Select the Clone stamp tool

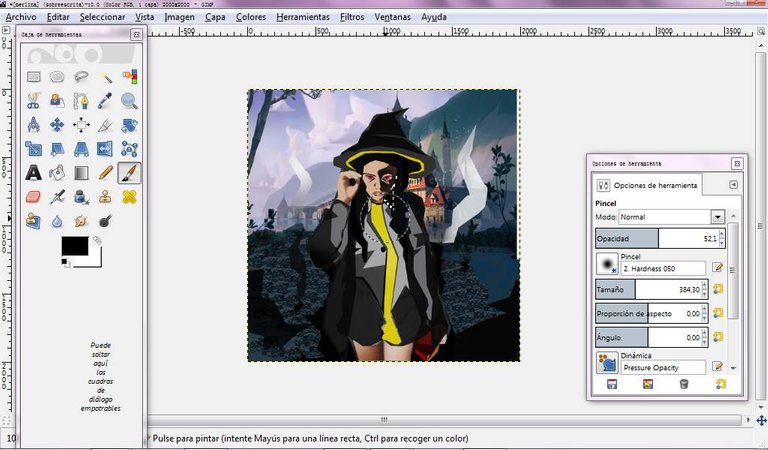(105, 197)
